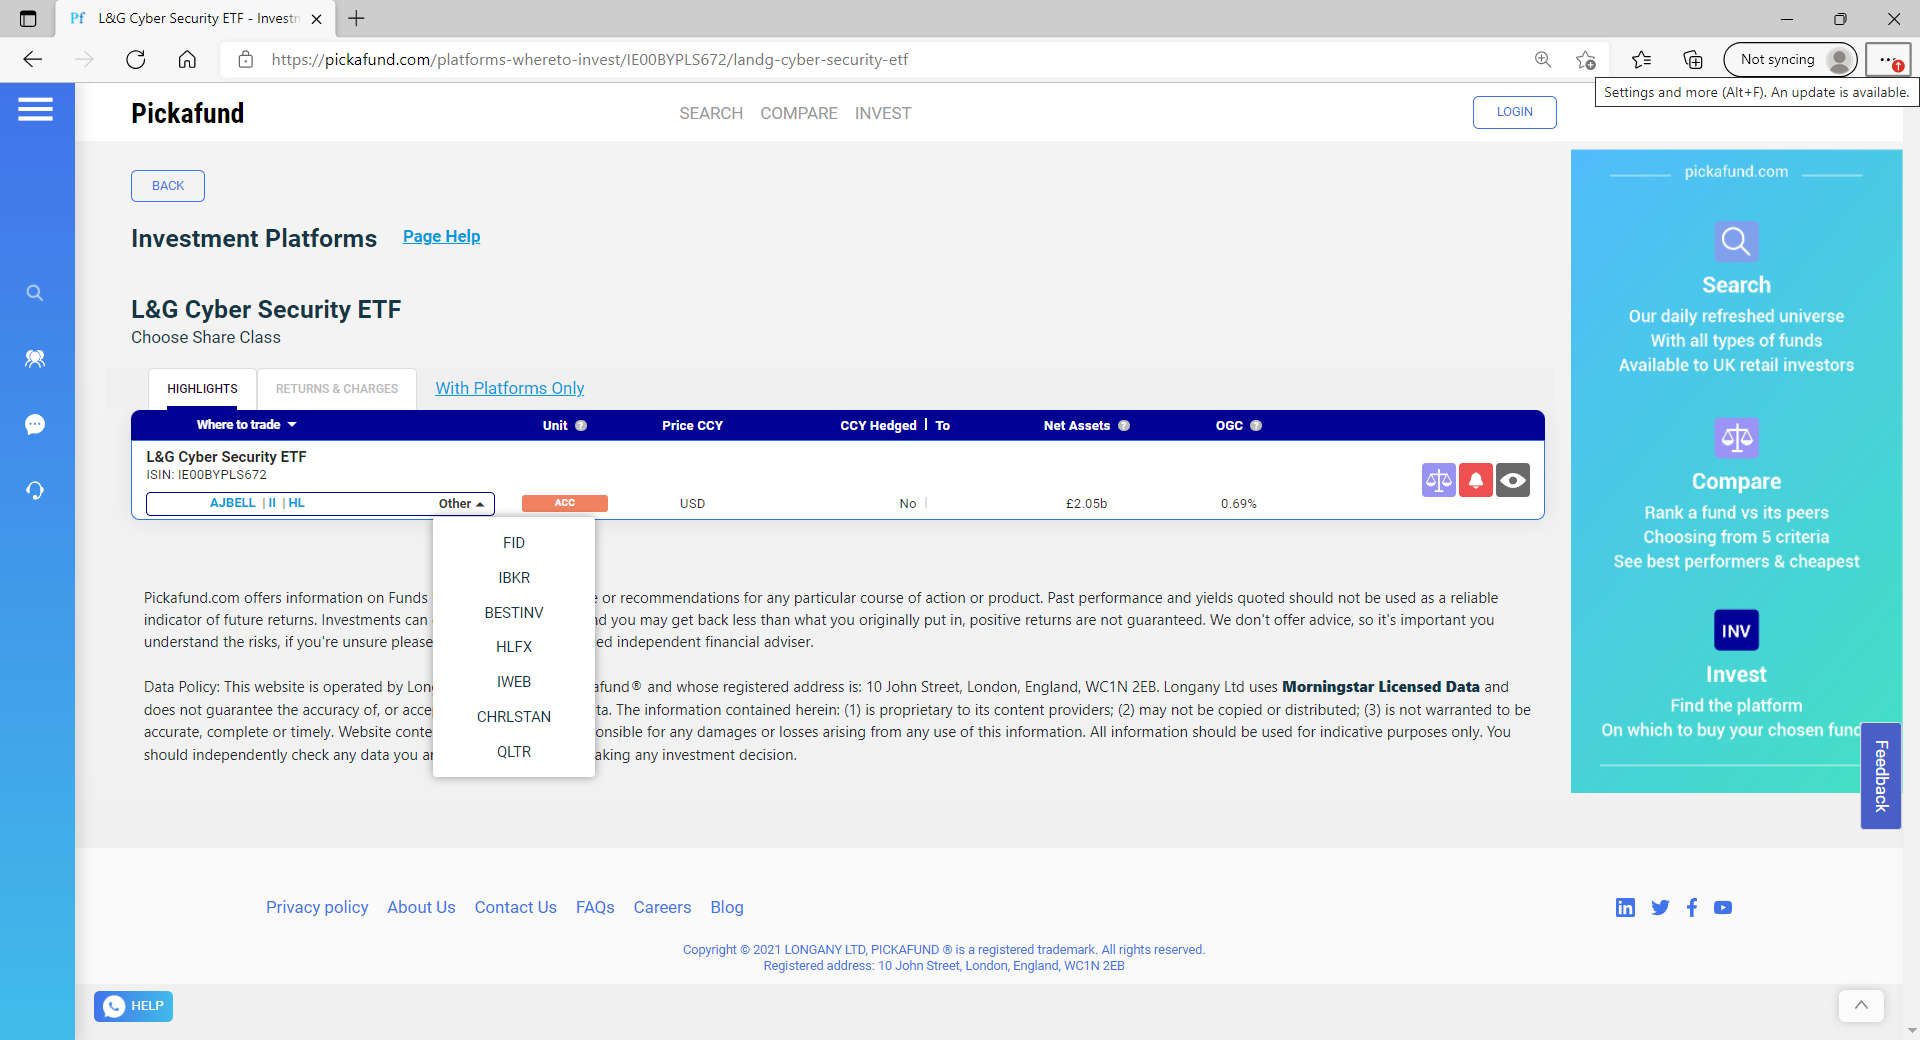Viewport: 1920px width, 1040px height.
Task: Open the Page Help link
Action: click(x=442, y=236)
